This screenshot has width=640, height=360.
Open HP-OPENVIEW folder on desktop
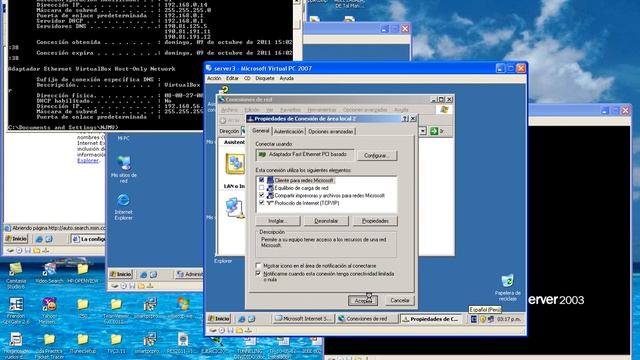tap(82, 273)
